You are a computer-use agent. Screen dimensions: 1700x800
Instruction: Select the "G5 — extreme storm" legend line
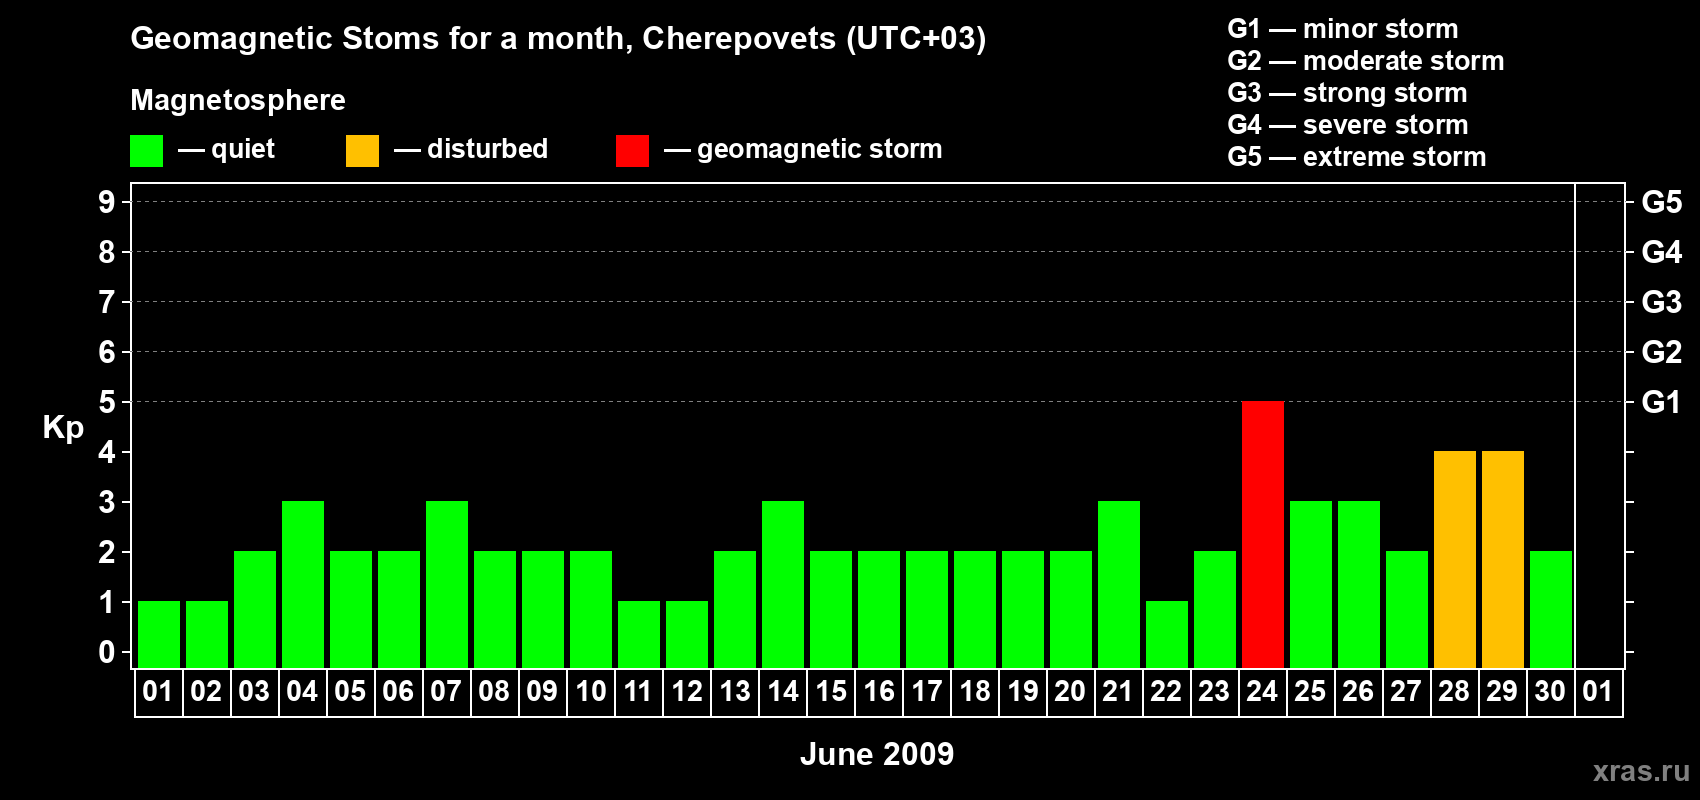[1357, 157]
